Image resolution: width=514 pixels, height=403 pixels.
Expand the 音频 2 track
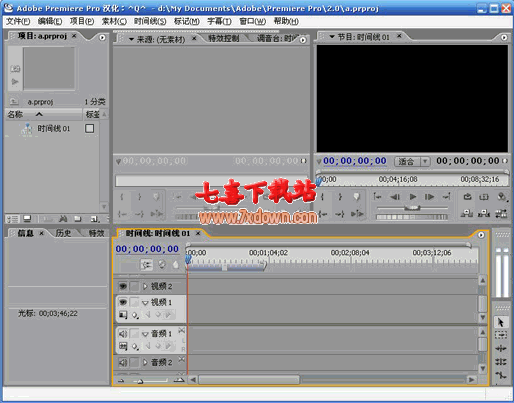145,362
